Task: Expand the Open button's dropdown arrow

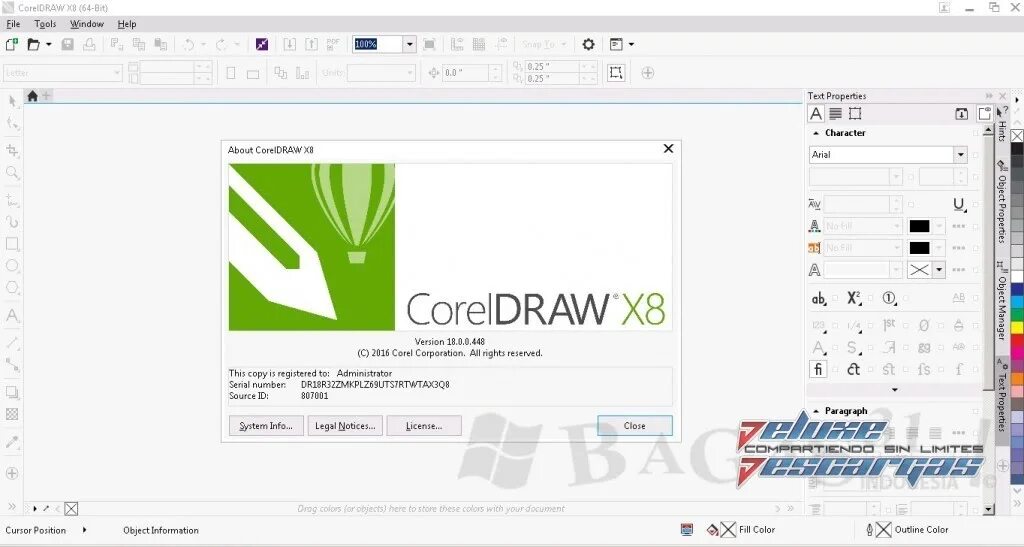Action: [48, 44]
